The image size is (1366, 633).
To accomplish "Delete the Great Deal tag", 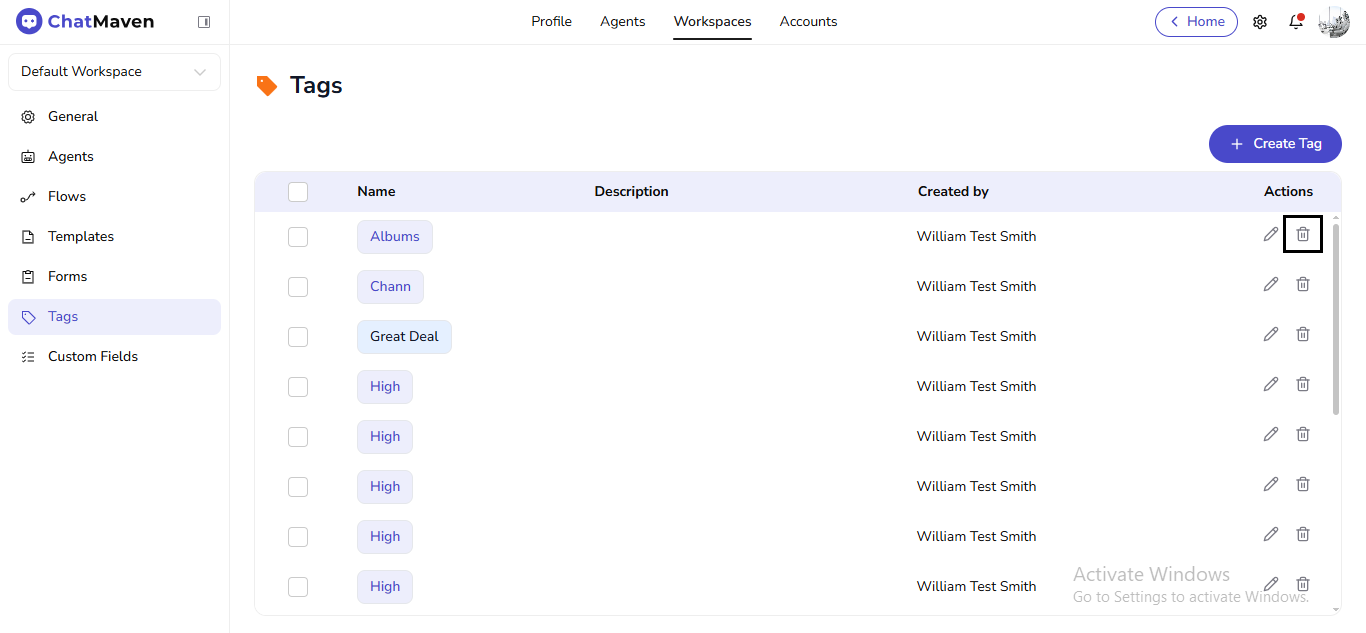I will pos(1302,334).
